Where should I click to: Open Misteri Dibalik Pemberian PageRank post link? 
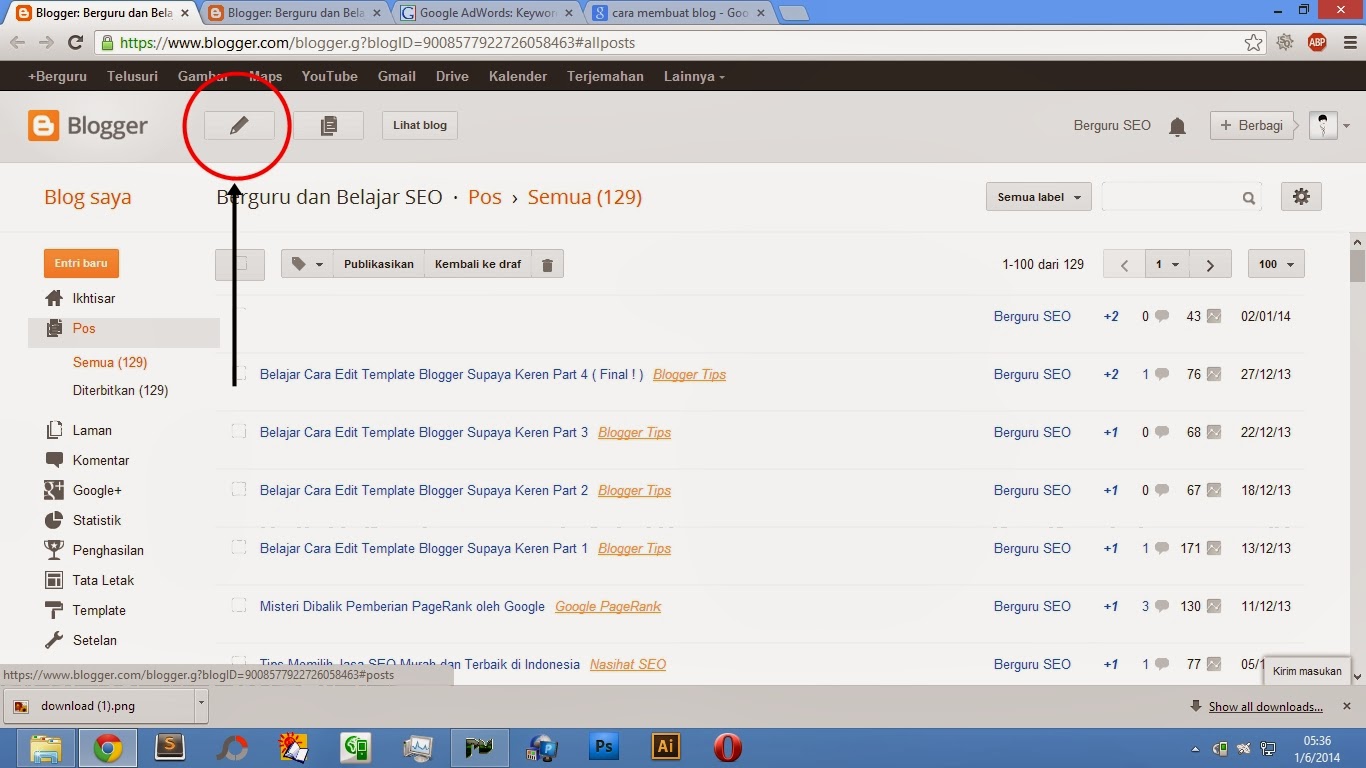click(x=402, y=606)
